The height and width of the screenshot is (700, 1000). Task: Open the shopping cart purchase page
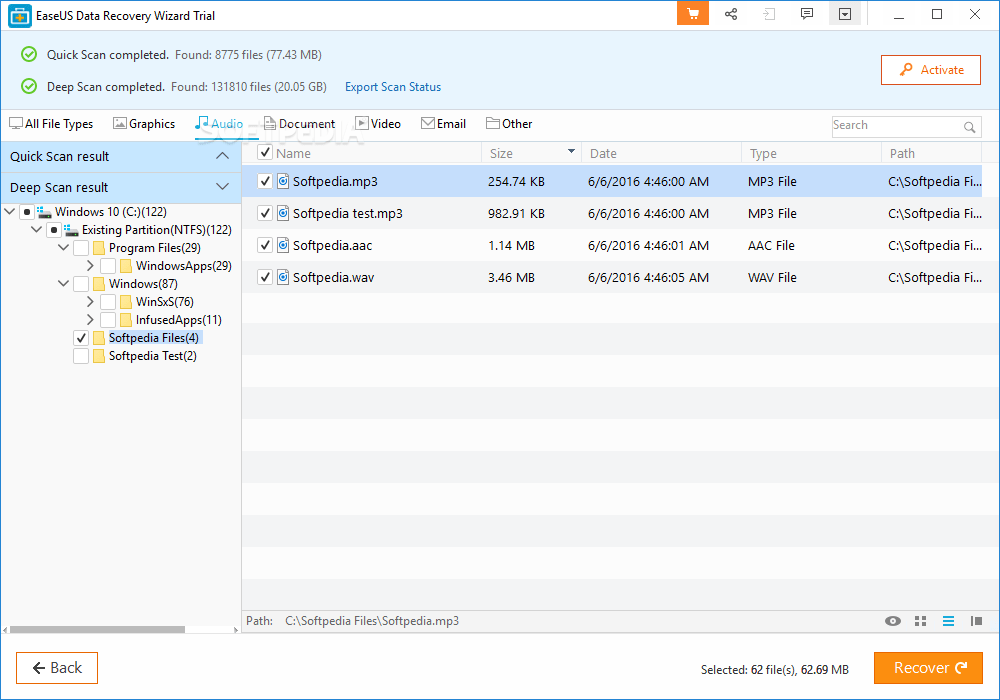(x=692, y=14)
